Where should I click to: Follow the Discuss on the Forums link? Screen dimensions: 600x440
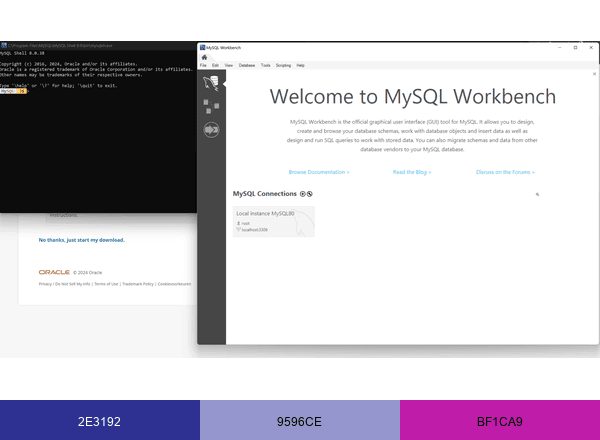505,172
